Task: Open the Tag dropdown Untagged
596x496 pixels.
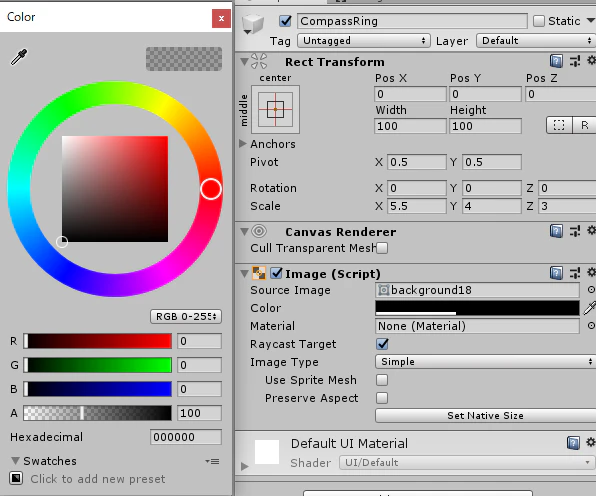Action: [364, 40]
